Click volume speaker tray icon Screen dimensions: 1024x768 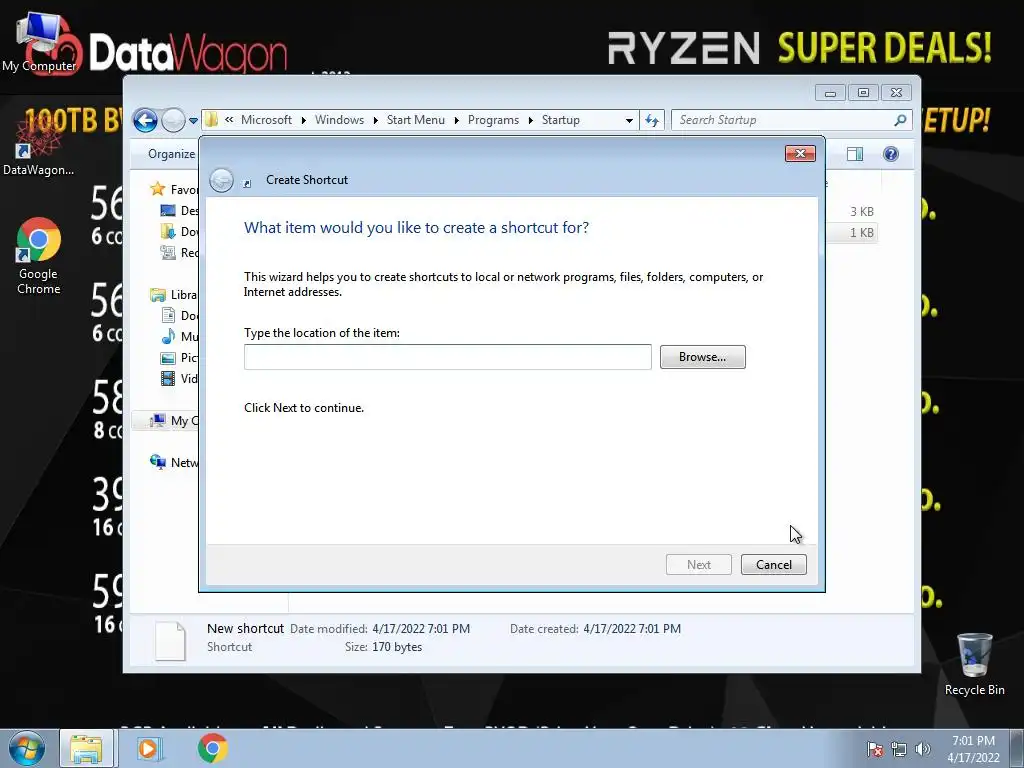click(x=922, y=749)
